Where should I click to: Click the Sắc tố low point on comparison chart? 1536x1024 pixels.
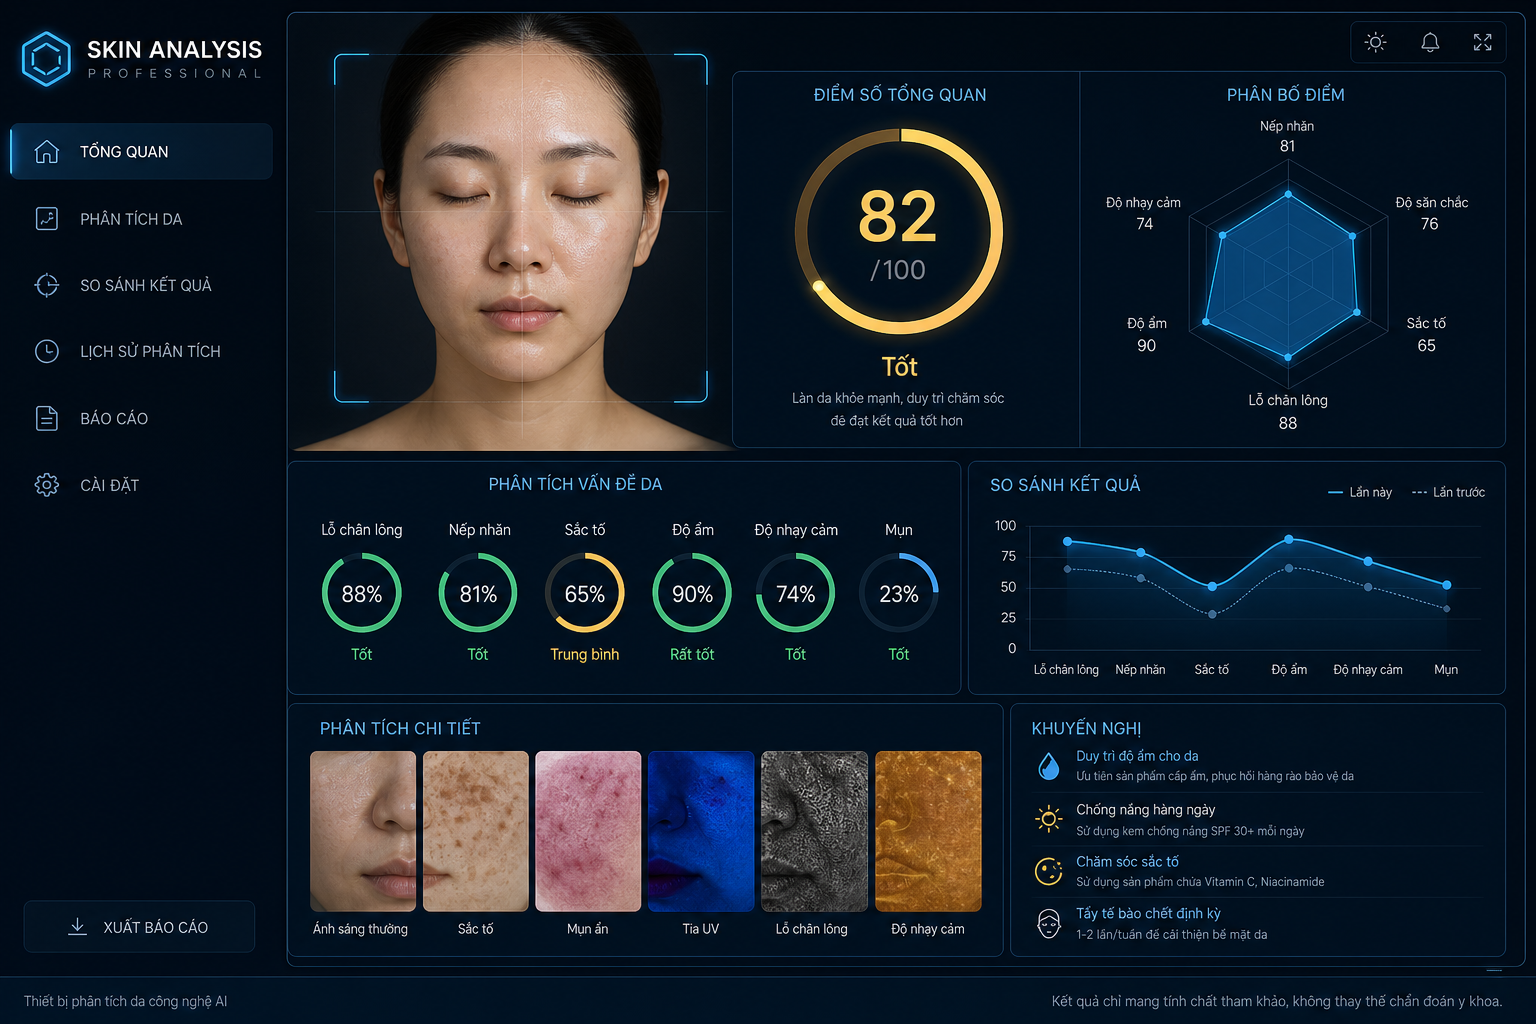(1212, 586)
